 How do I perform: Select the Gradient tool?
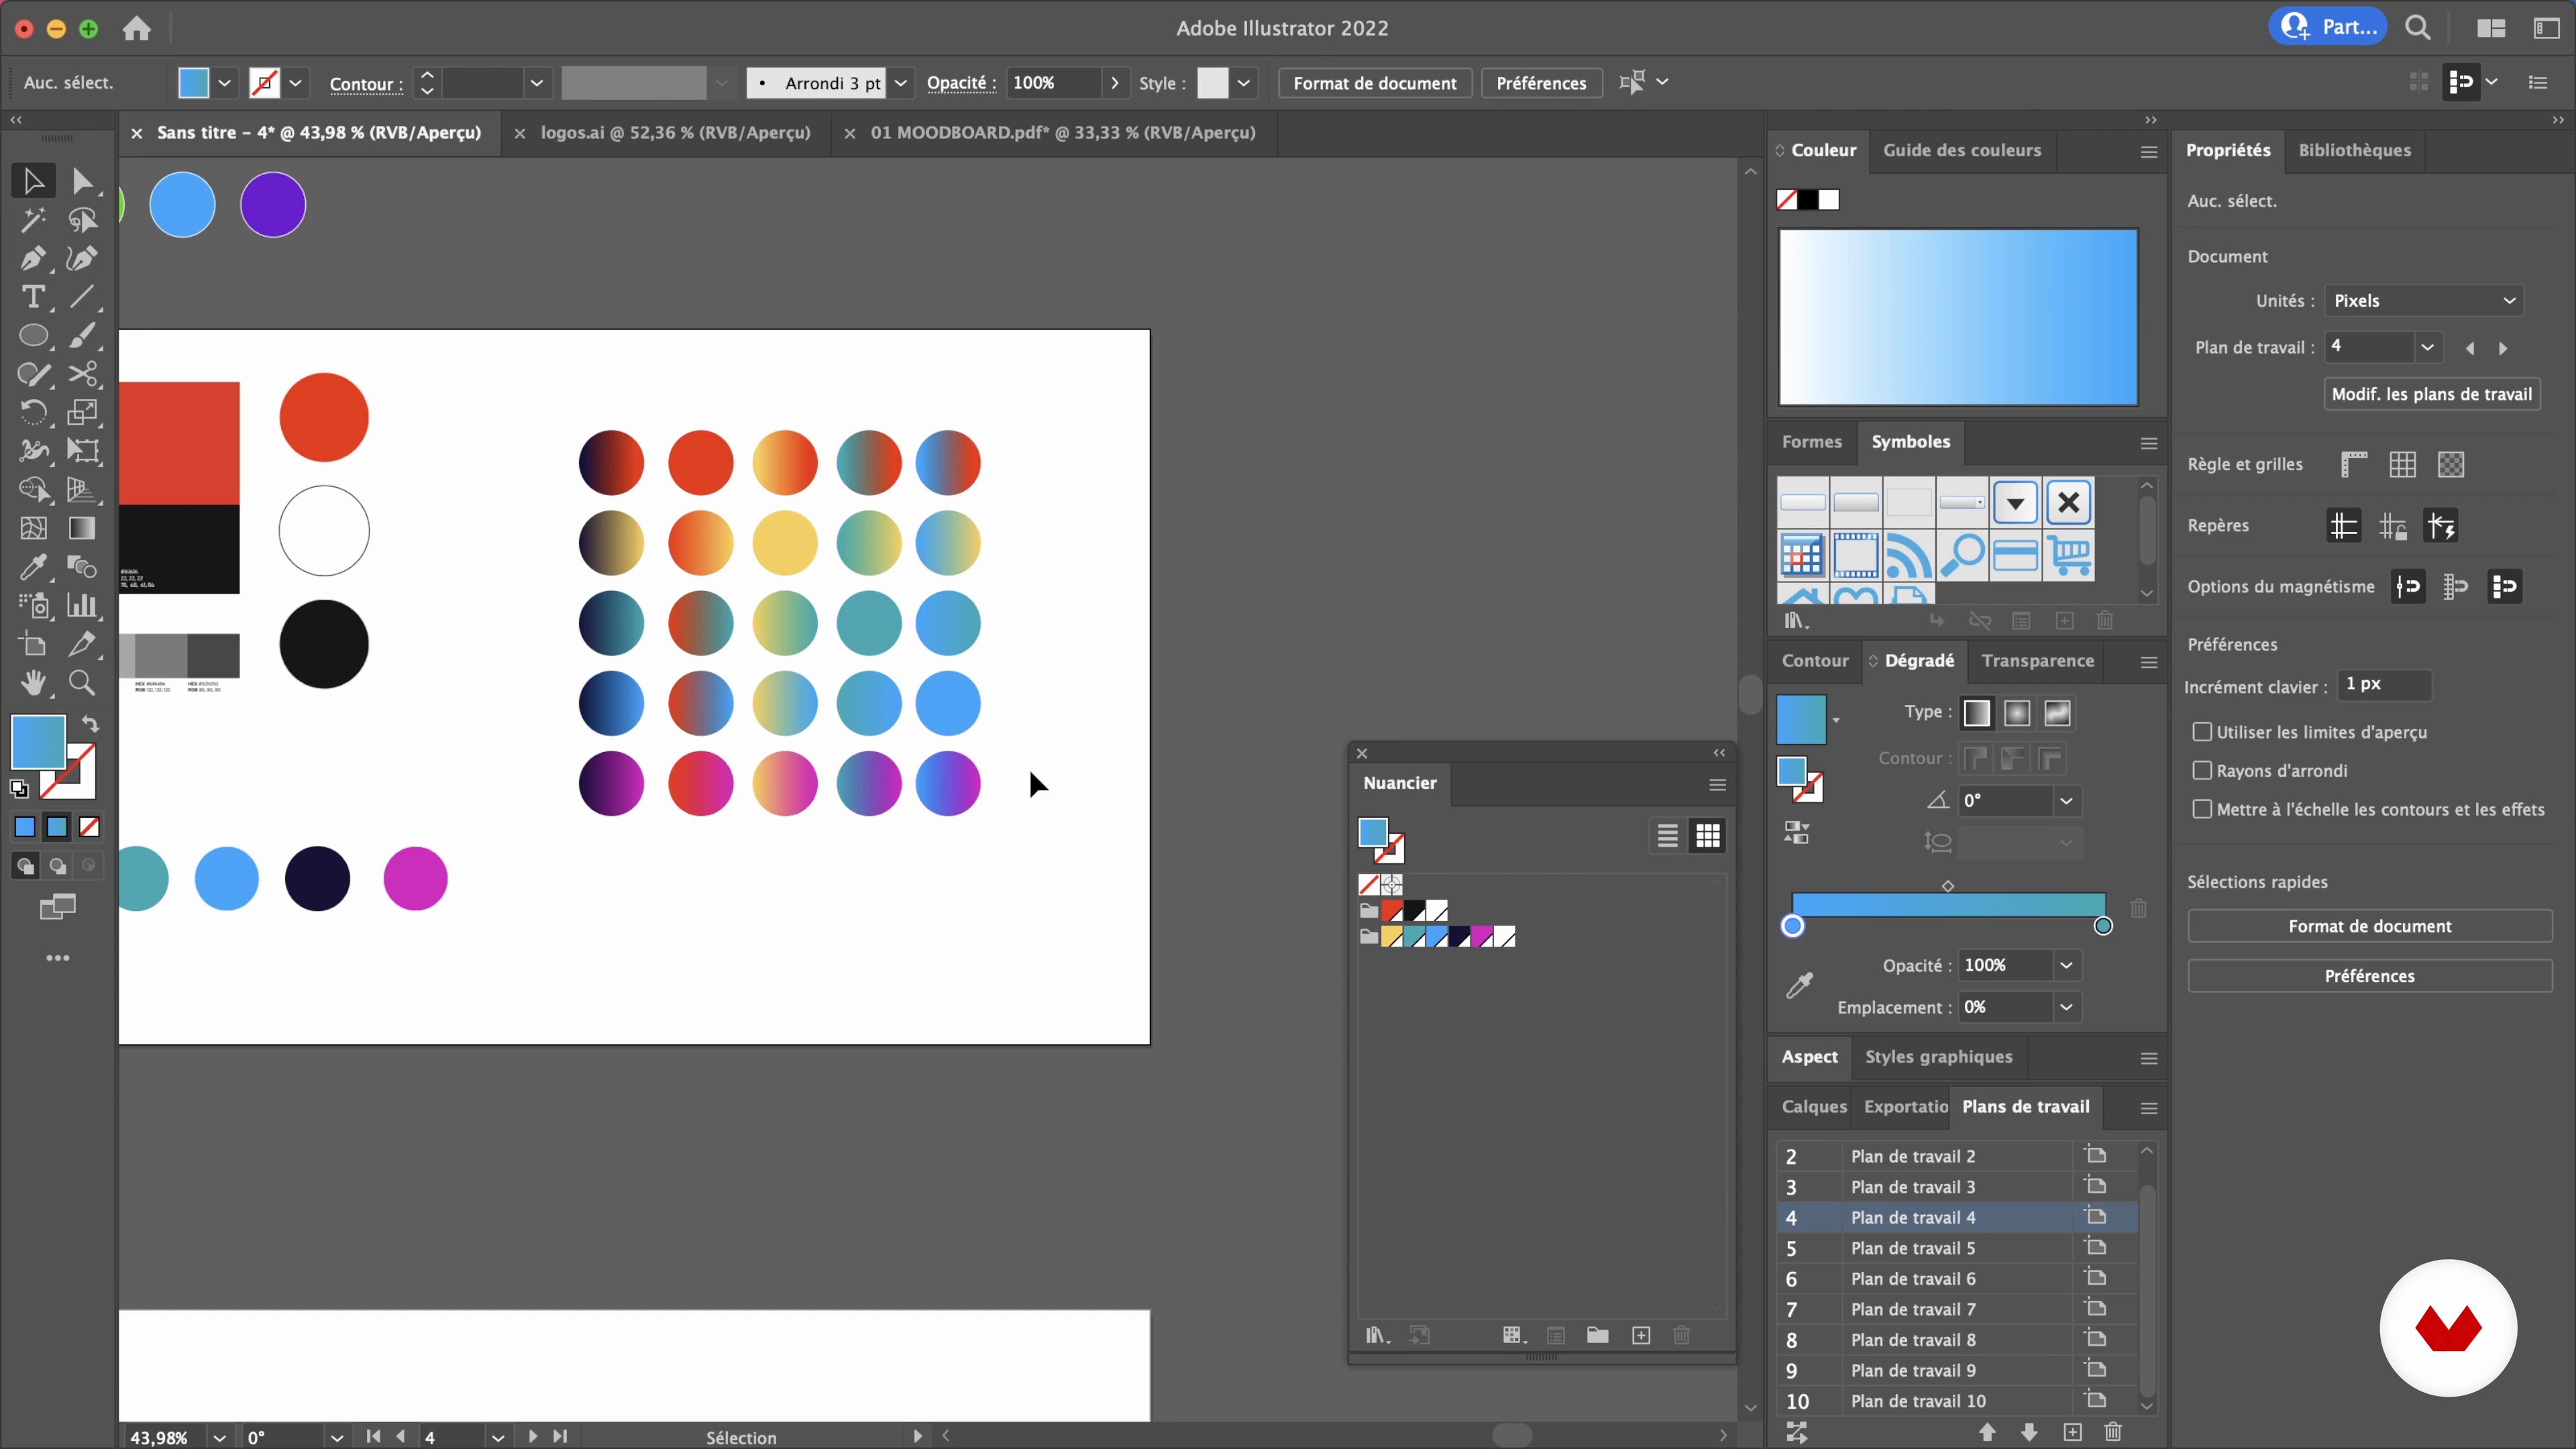tap(83, 528)
